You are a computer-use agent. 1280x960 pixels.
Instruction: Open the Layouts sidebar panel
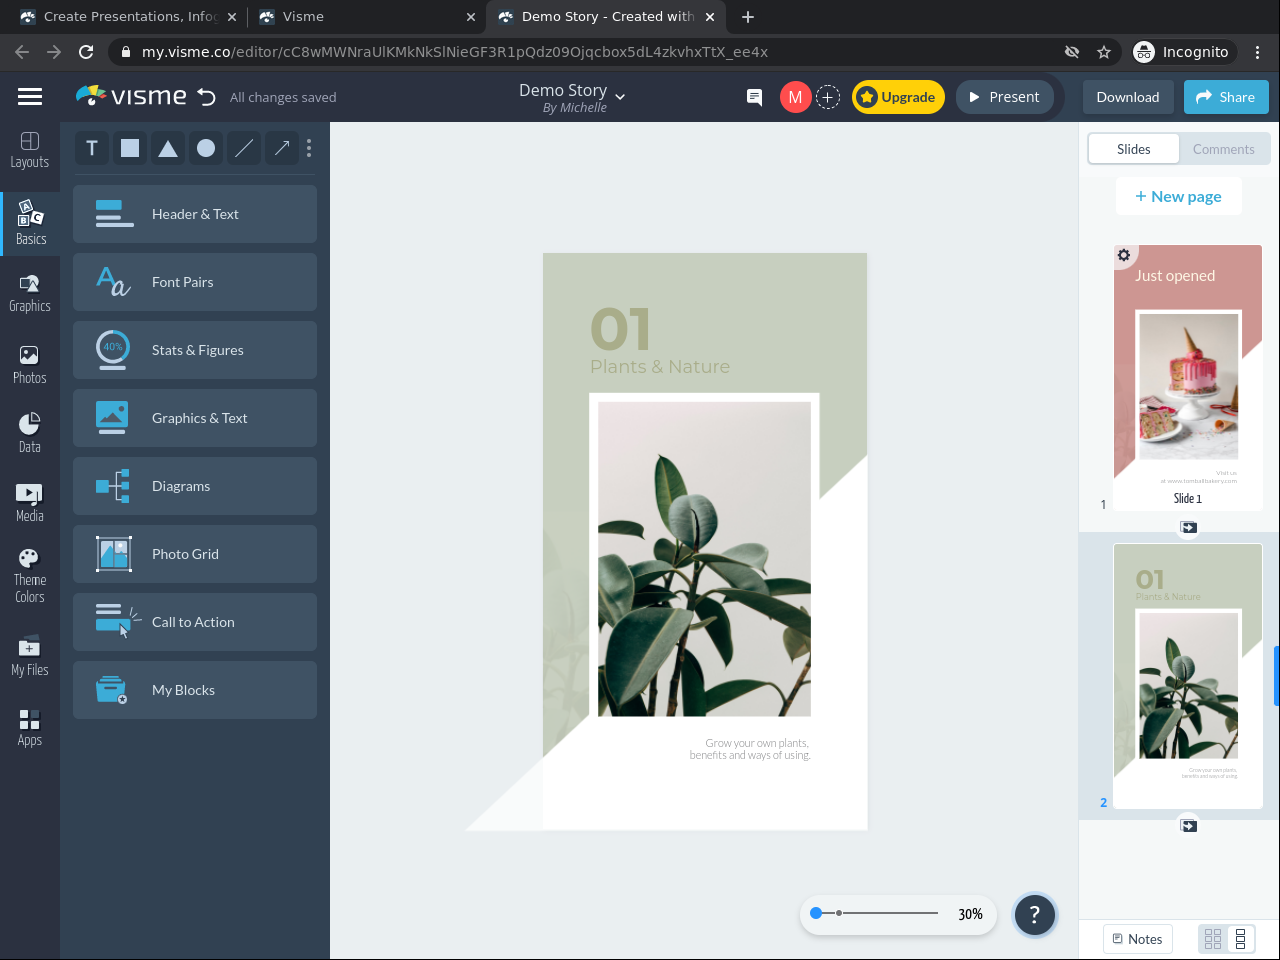[x=30, y=150]
